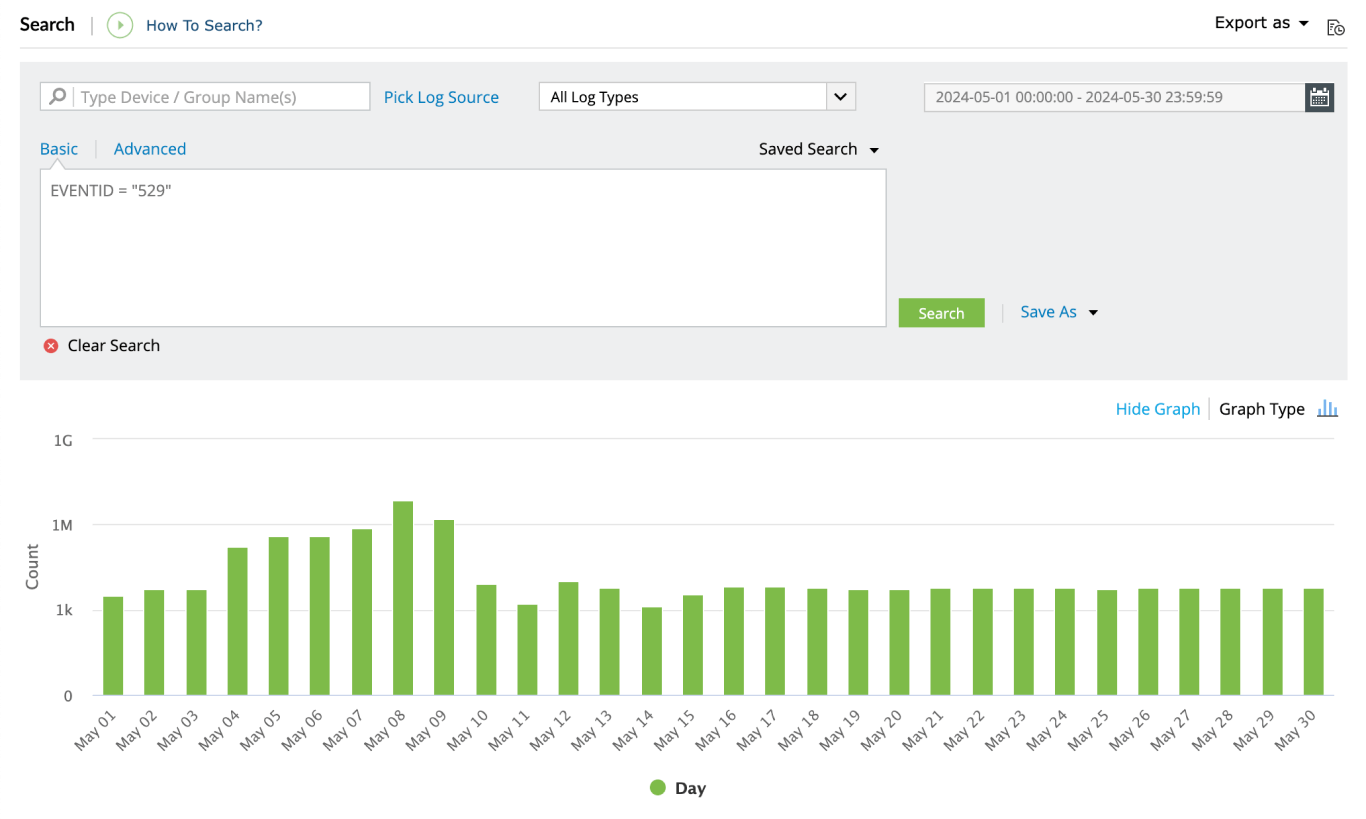
Task: Click the Graph Type bar chart icon
Action: (x=1327, y=409)
